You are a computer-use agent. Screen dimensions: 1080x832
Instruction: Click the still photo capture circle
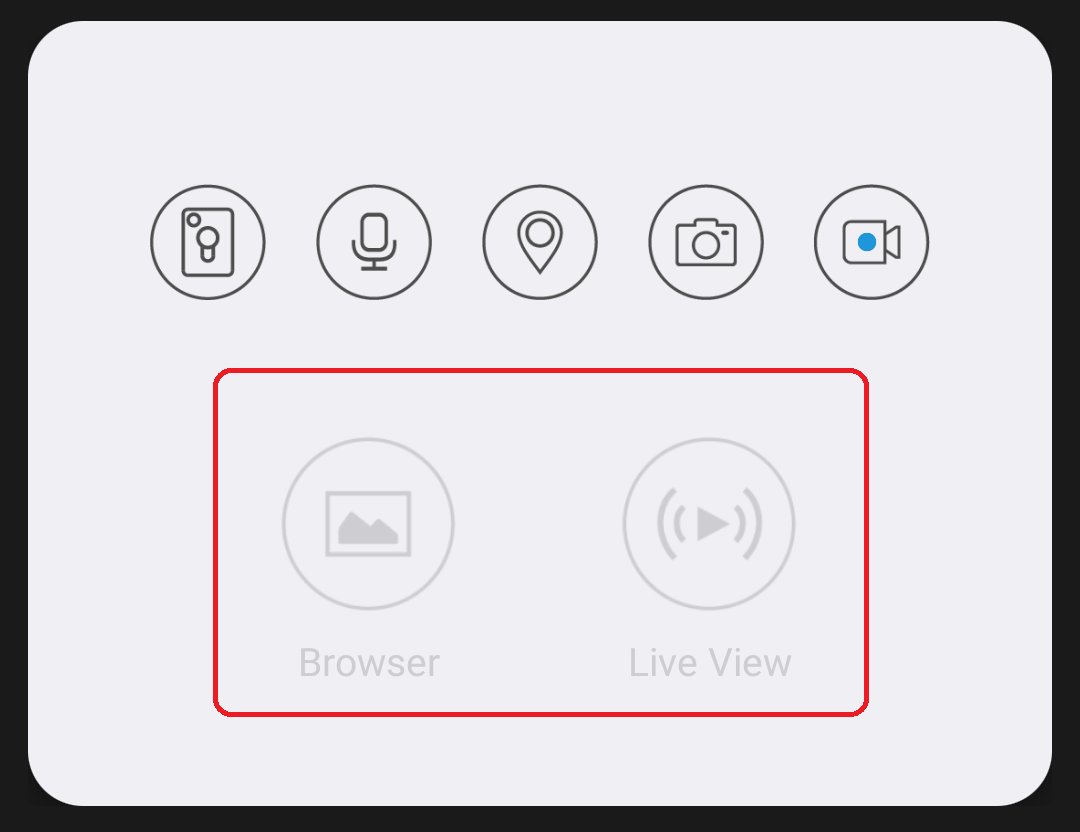pos(706,242)
